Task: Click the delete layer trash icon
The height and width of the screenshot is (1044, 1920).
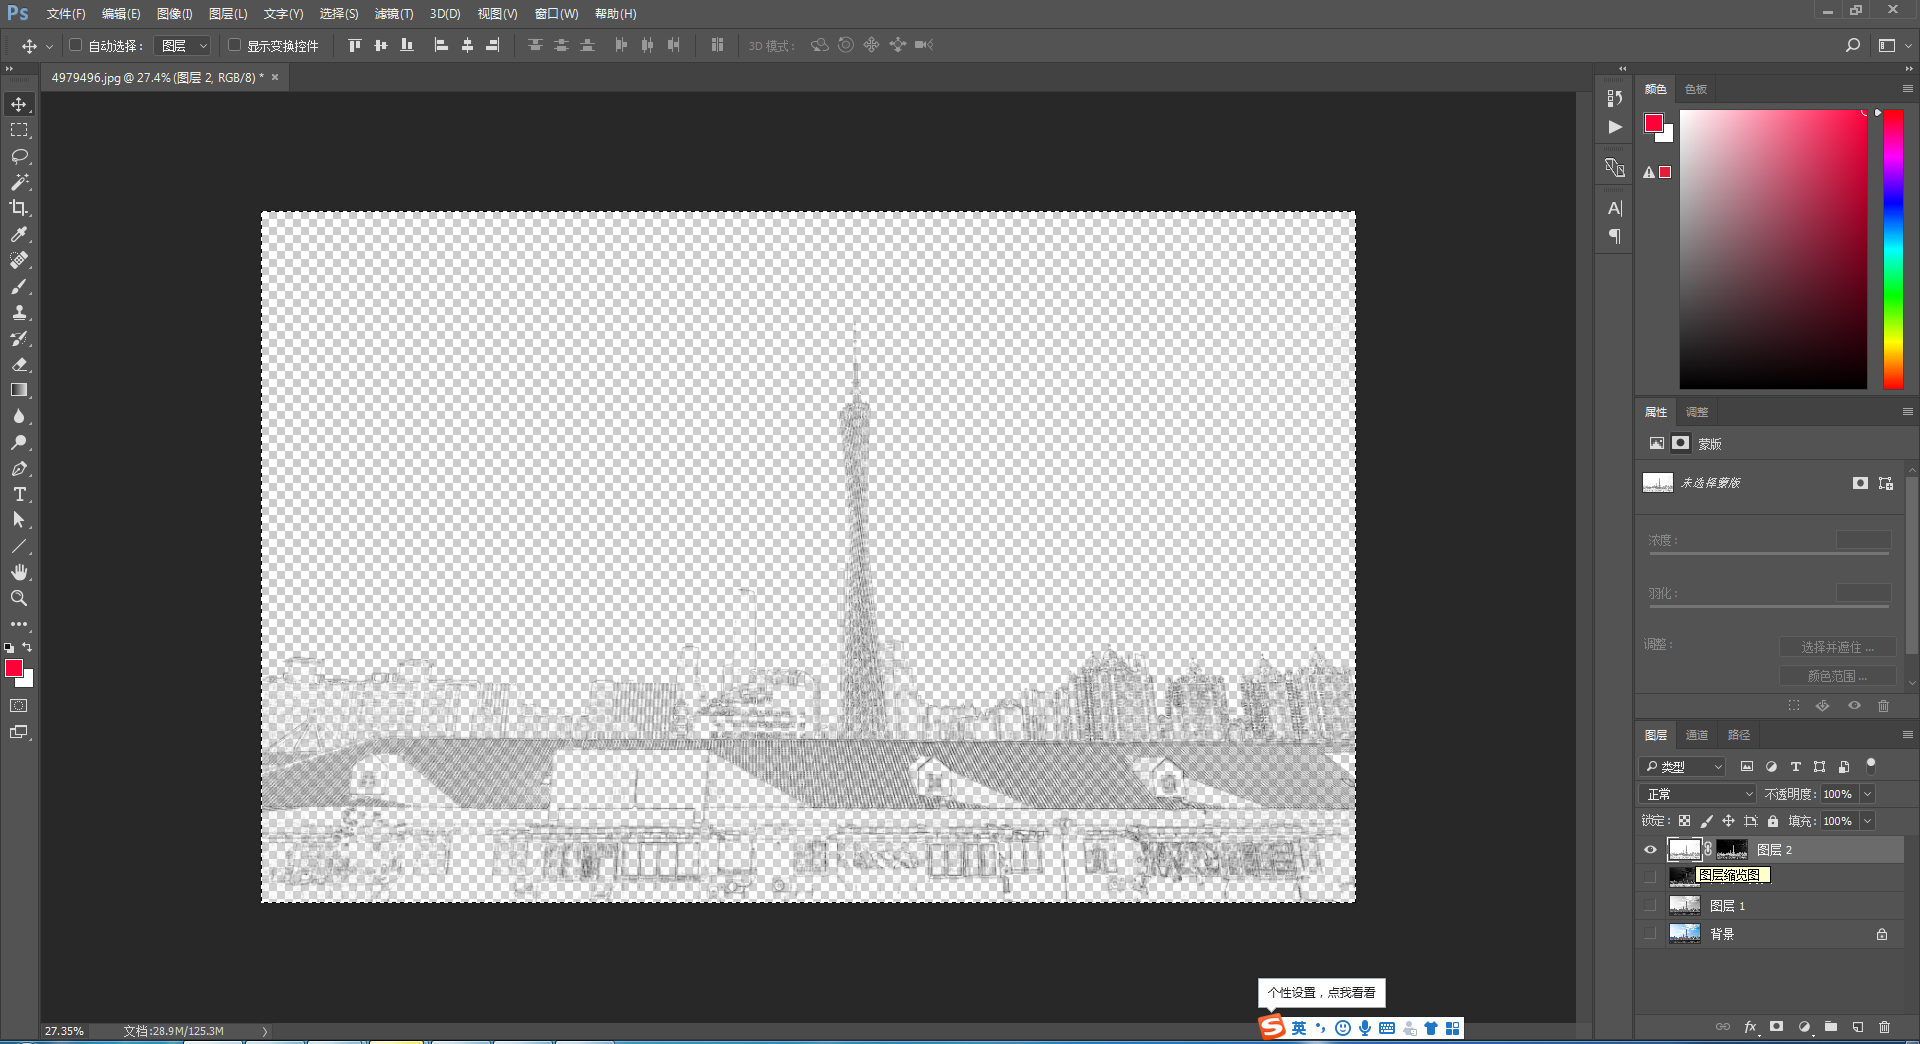Action: (1884, 1027)
